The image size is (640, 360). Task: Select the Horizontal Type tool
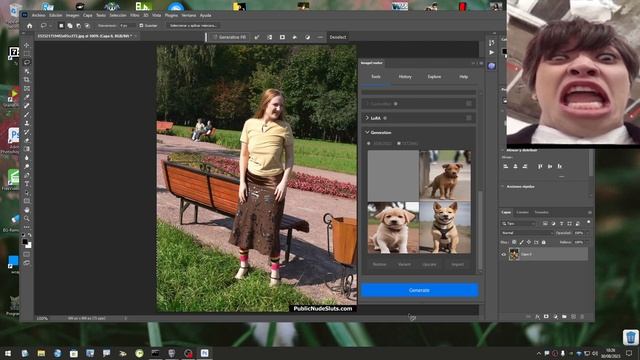pos(27,184)
